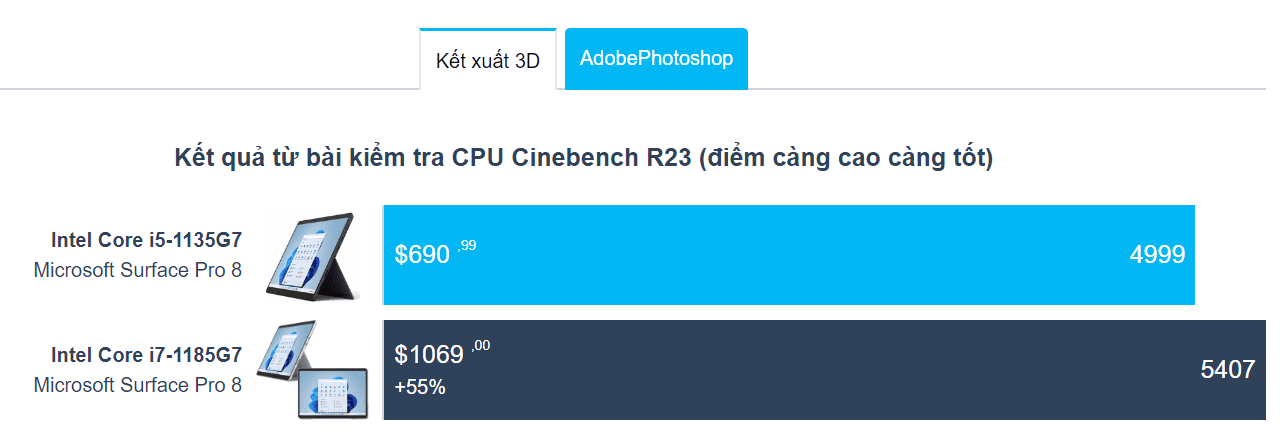Screen dimensions: 1287x443
Task: Open the AdobePhotoshop tab
Action: 656,58
